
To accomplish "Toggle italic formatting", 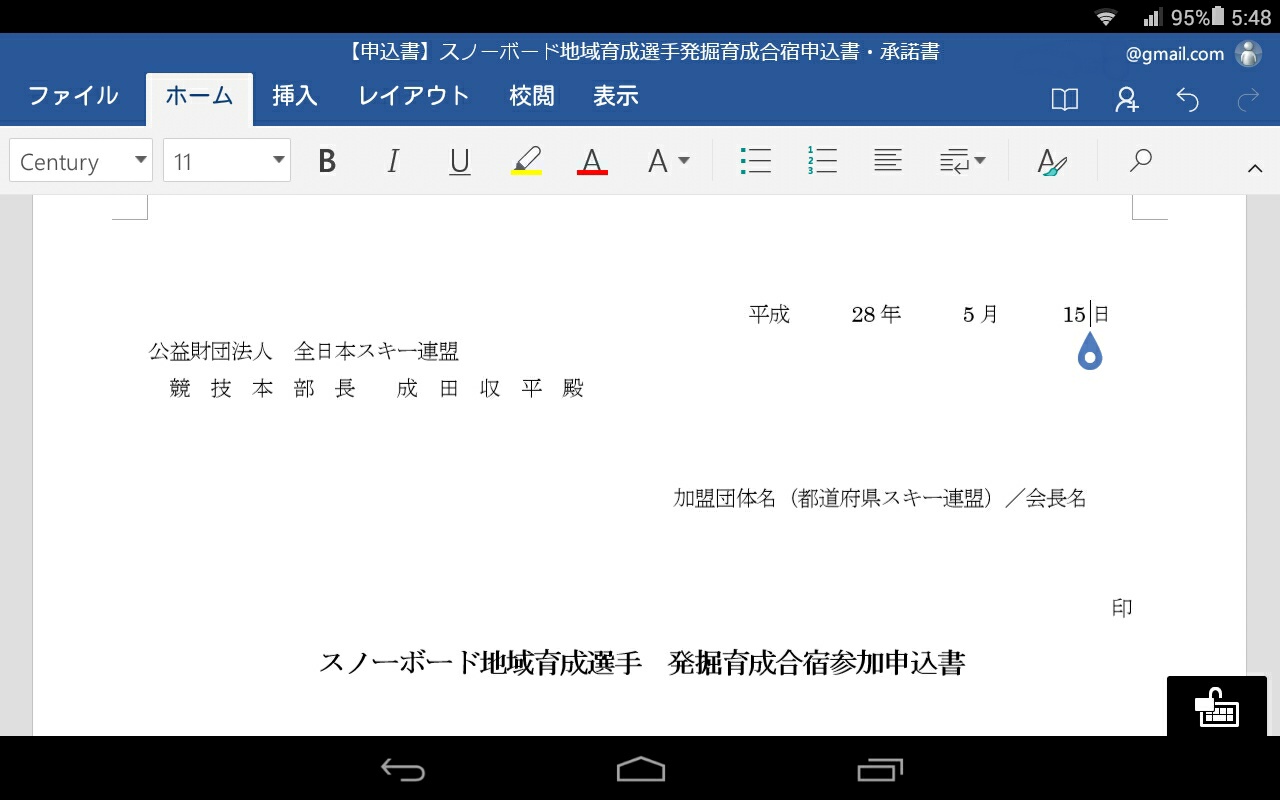I will pos(393,161).
